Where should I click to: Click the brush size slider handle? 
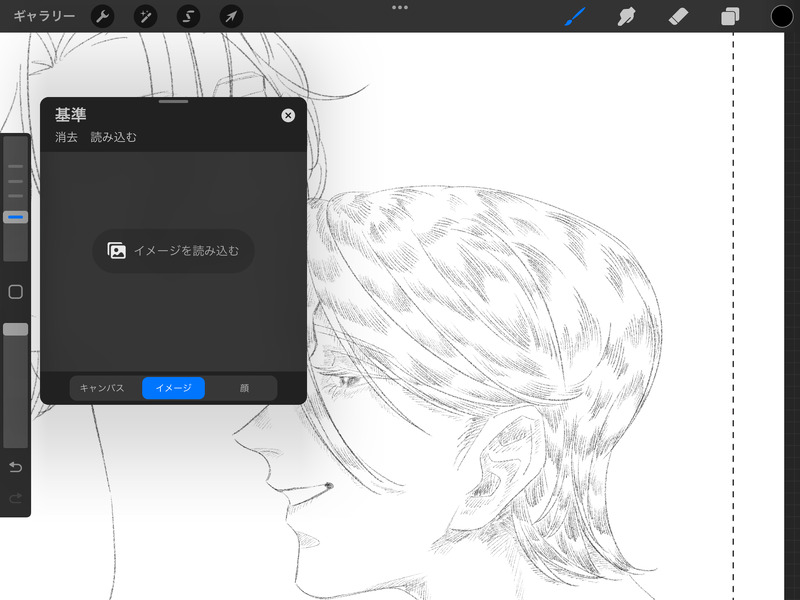pos(15,217)
